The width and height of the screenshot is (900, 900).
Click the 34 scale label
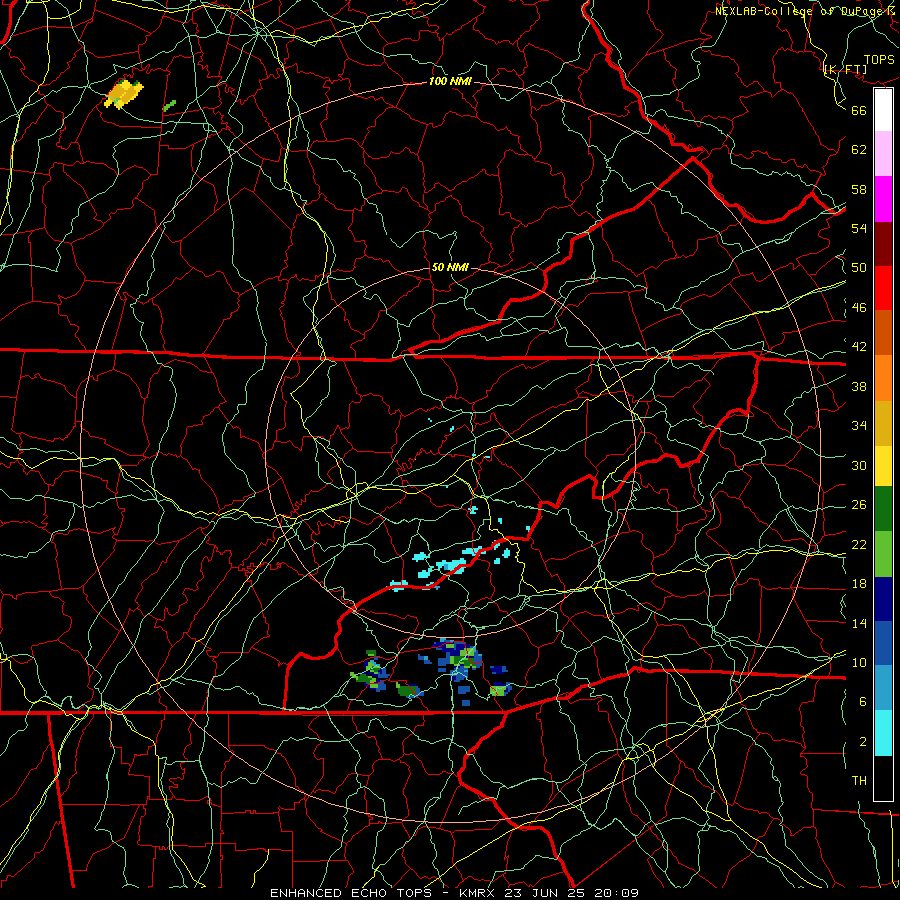(x=859, y=426)
